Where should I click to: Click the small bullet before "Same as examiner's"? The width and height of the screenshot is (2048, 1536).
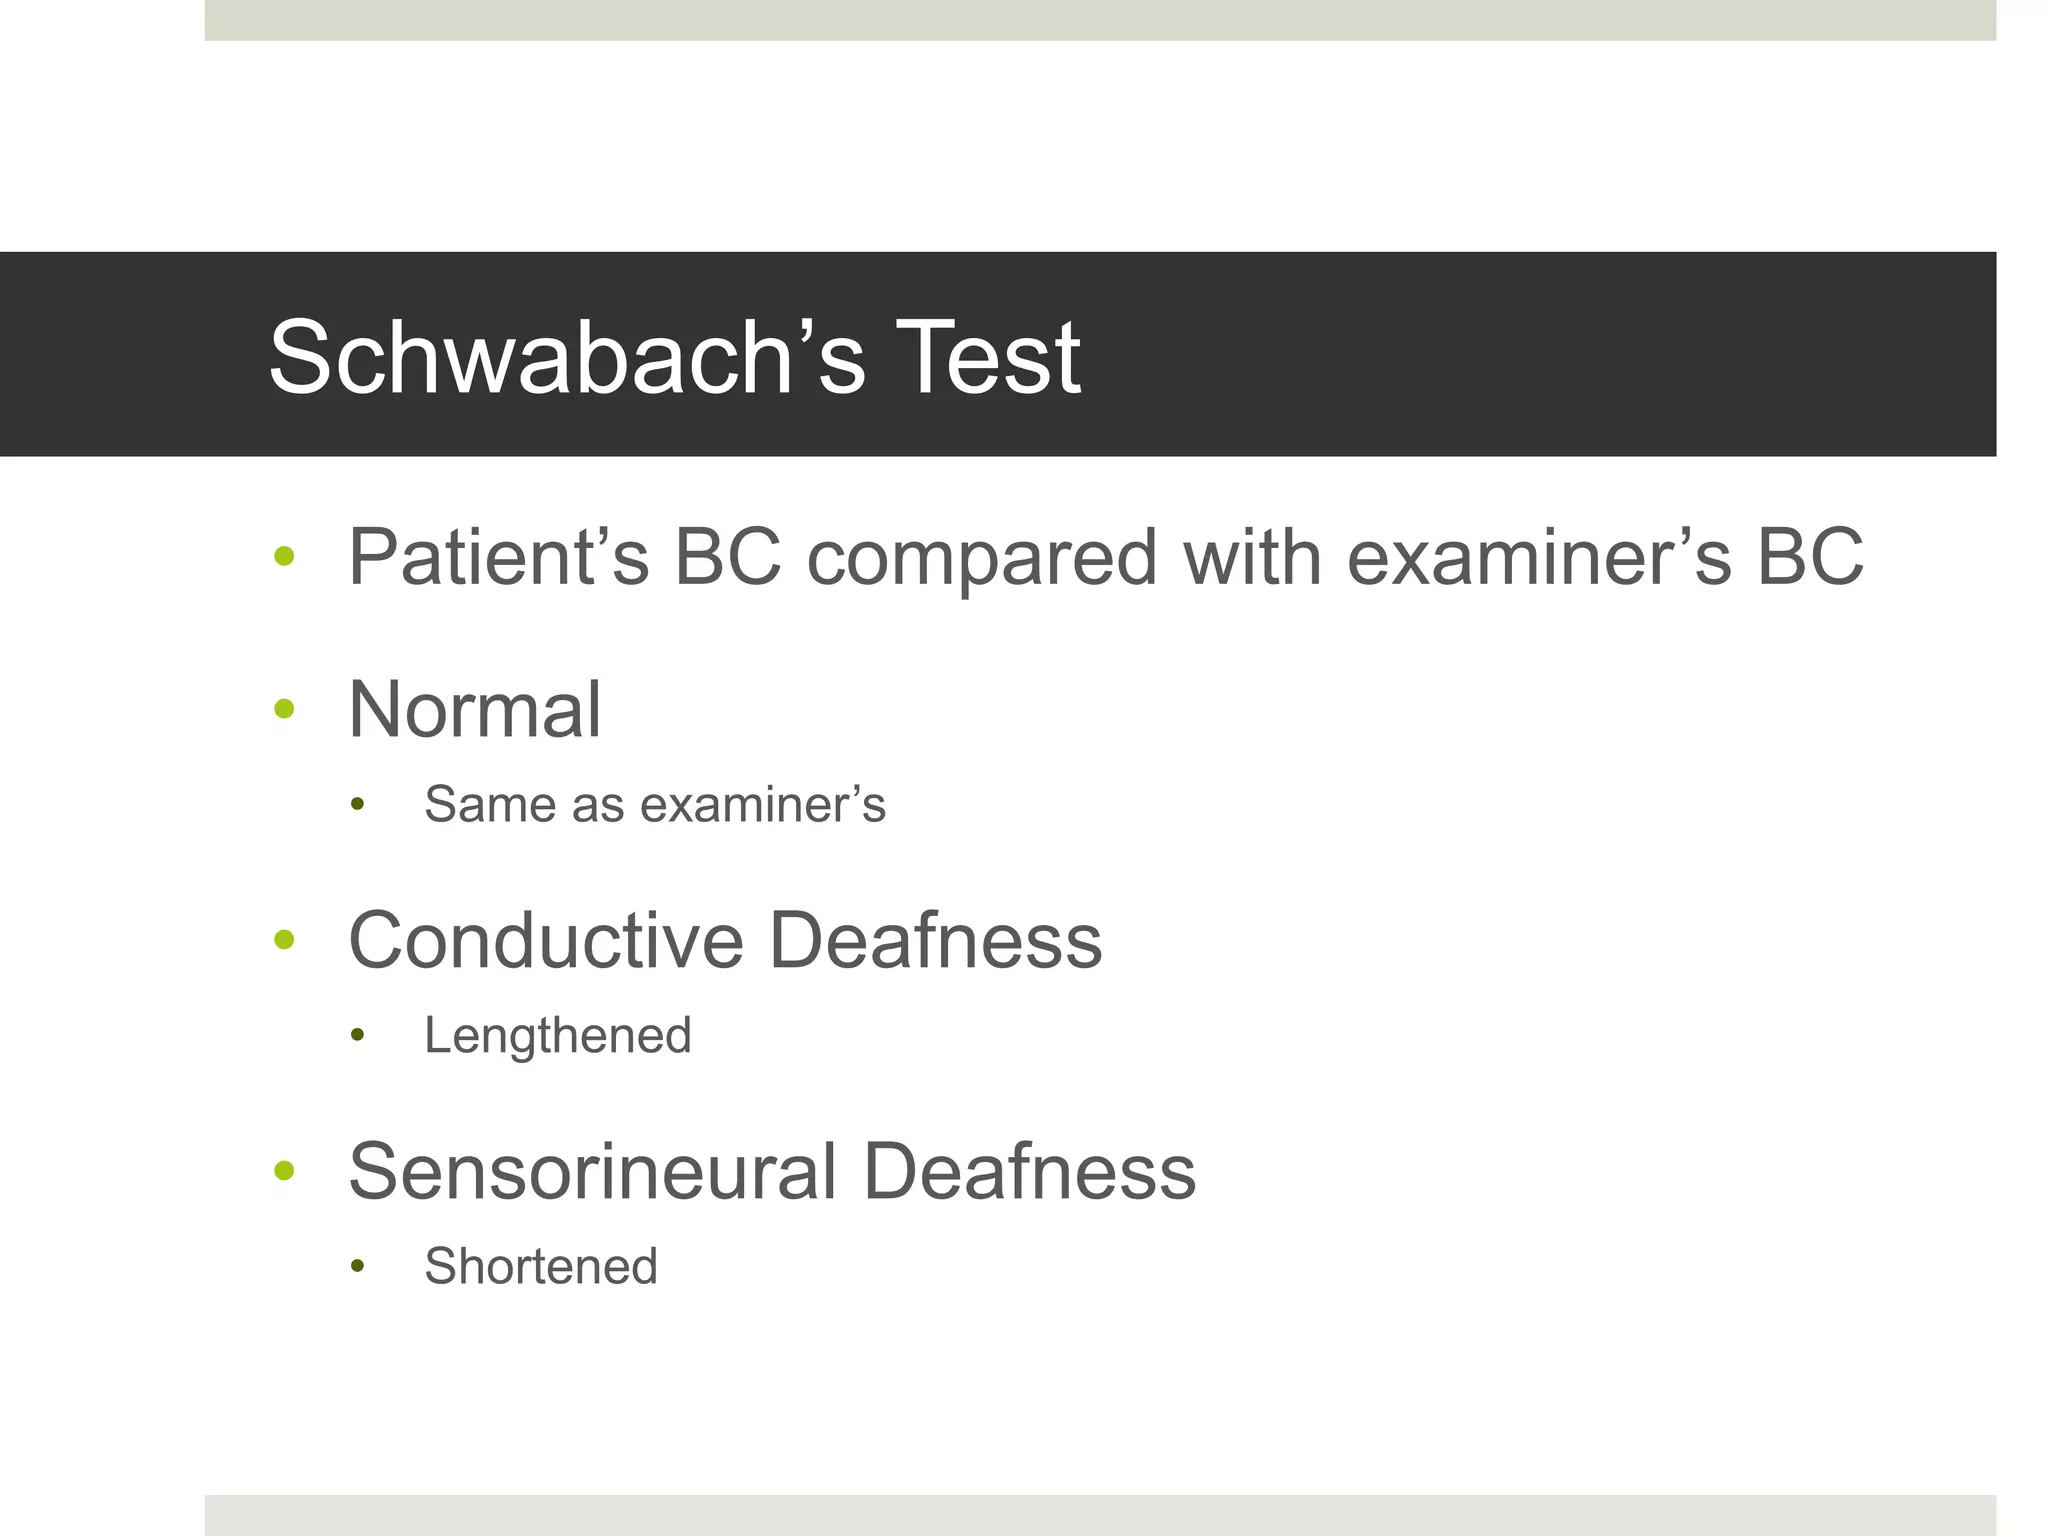click(358, 805)
